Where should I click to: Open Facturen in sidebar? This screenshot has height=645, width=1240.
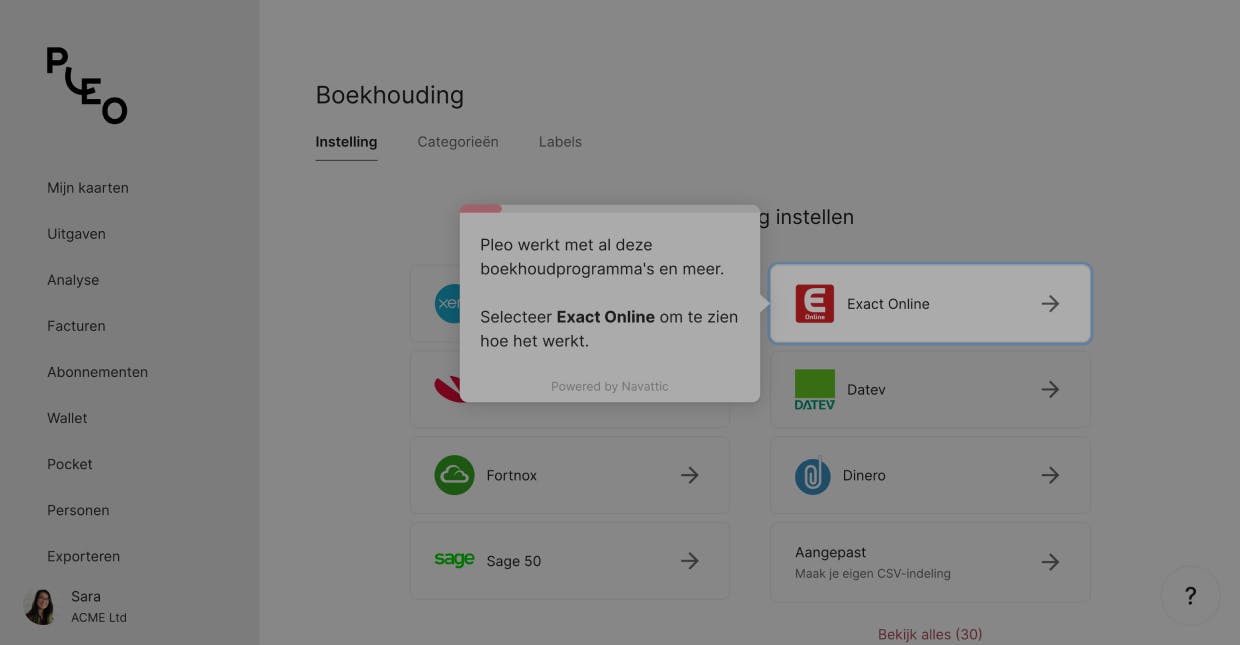[76, 326]
